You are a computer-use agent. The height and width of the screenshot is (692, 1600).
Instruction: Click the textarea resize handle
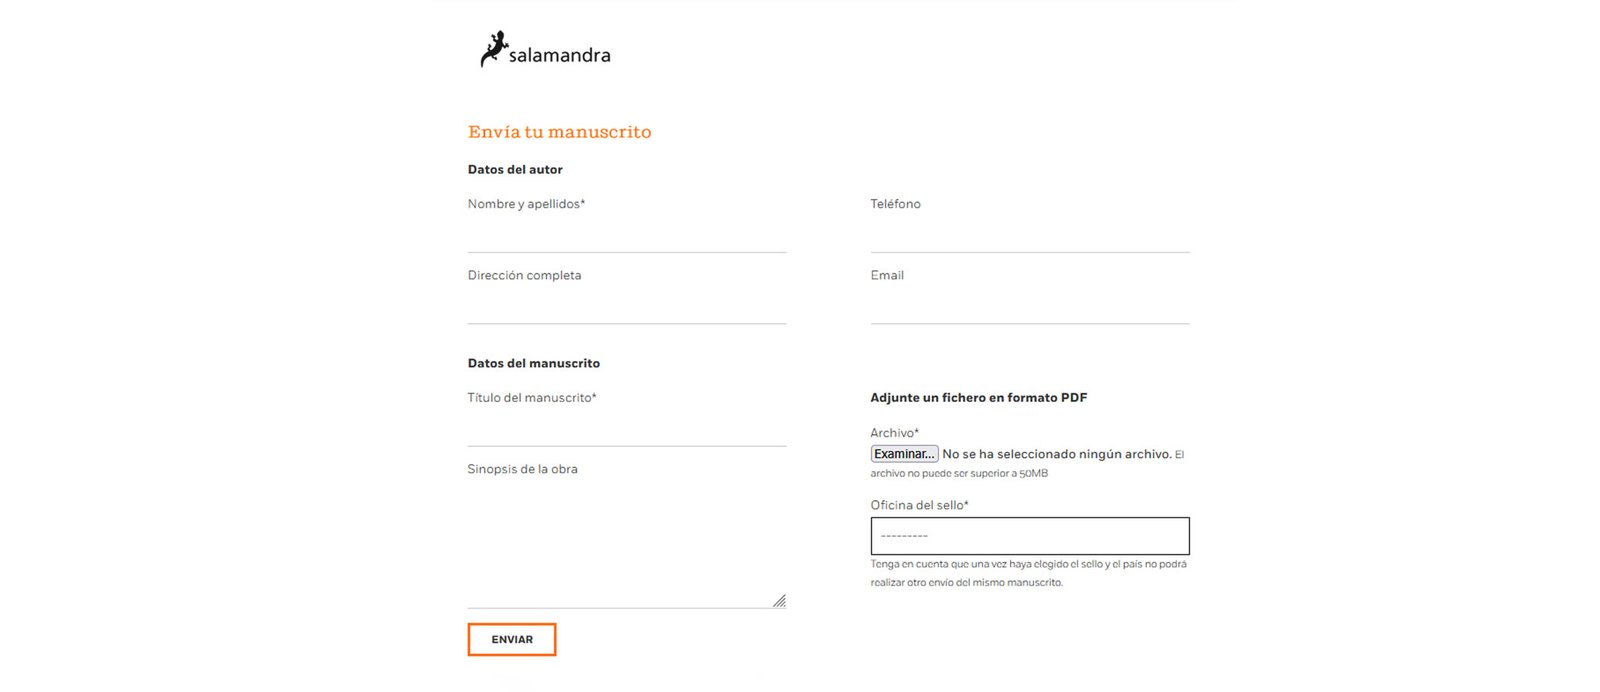coord(780,600)
